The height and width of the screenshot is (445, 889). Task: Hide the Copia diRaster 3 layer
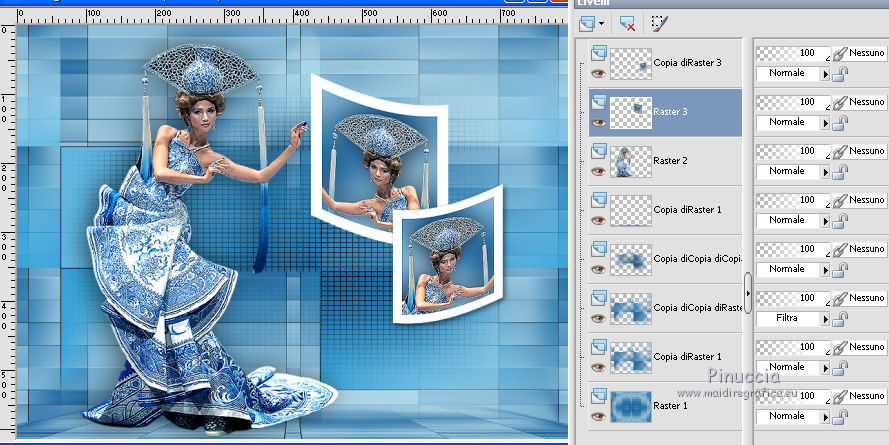598,73
